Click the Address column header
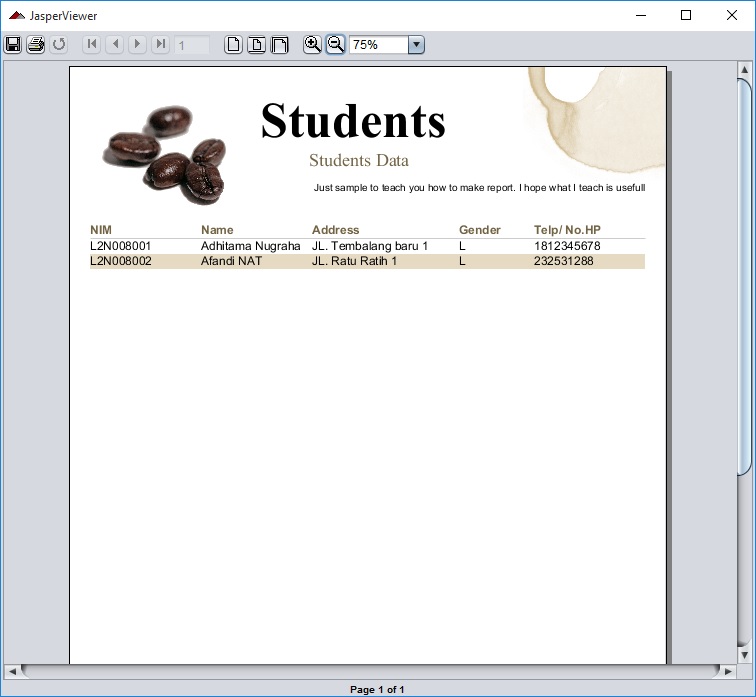Image resolution: width=756 pixels, height=697 pixels. (336, 230)
